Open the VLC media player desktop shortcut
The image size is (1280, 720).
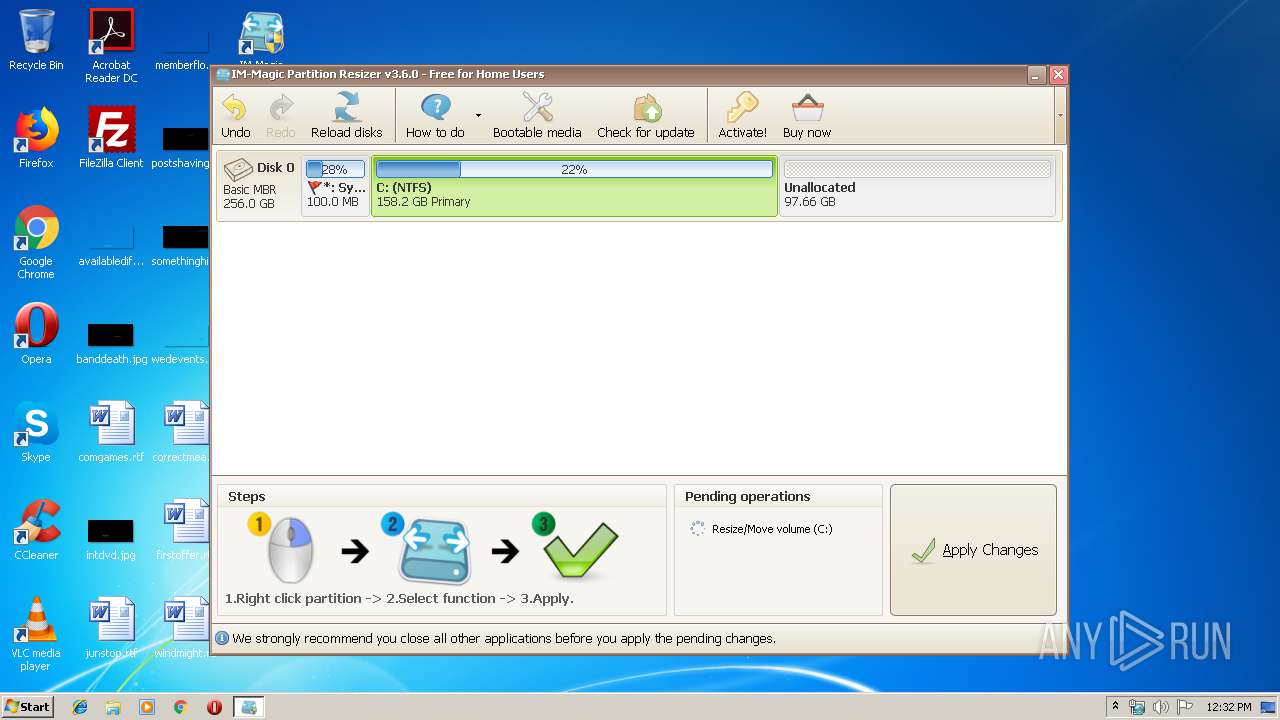click(x=36, y=634)
